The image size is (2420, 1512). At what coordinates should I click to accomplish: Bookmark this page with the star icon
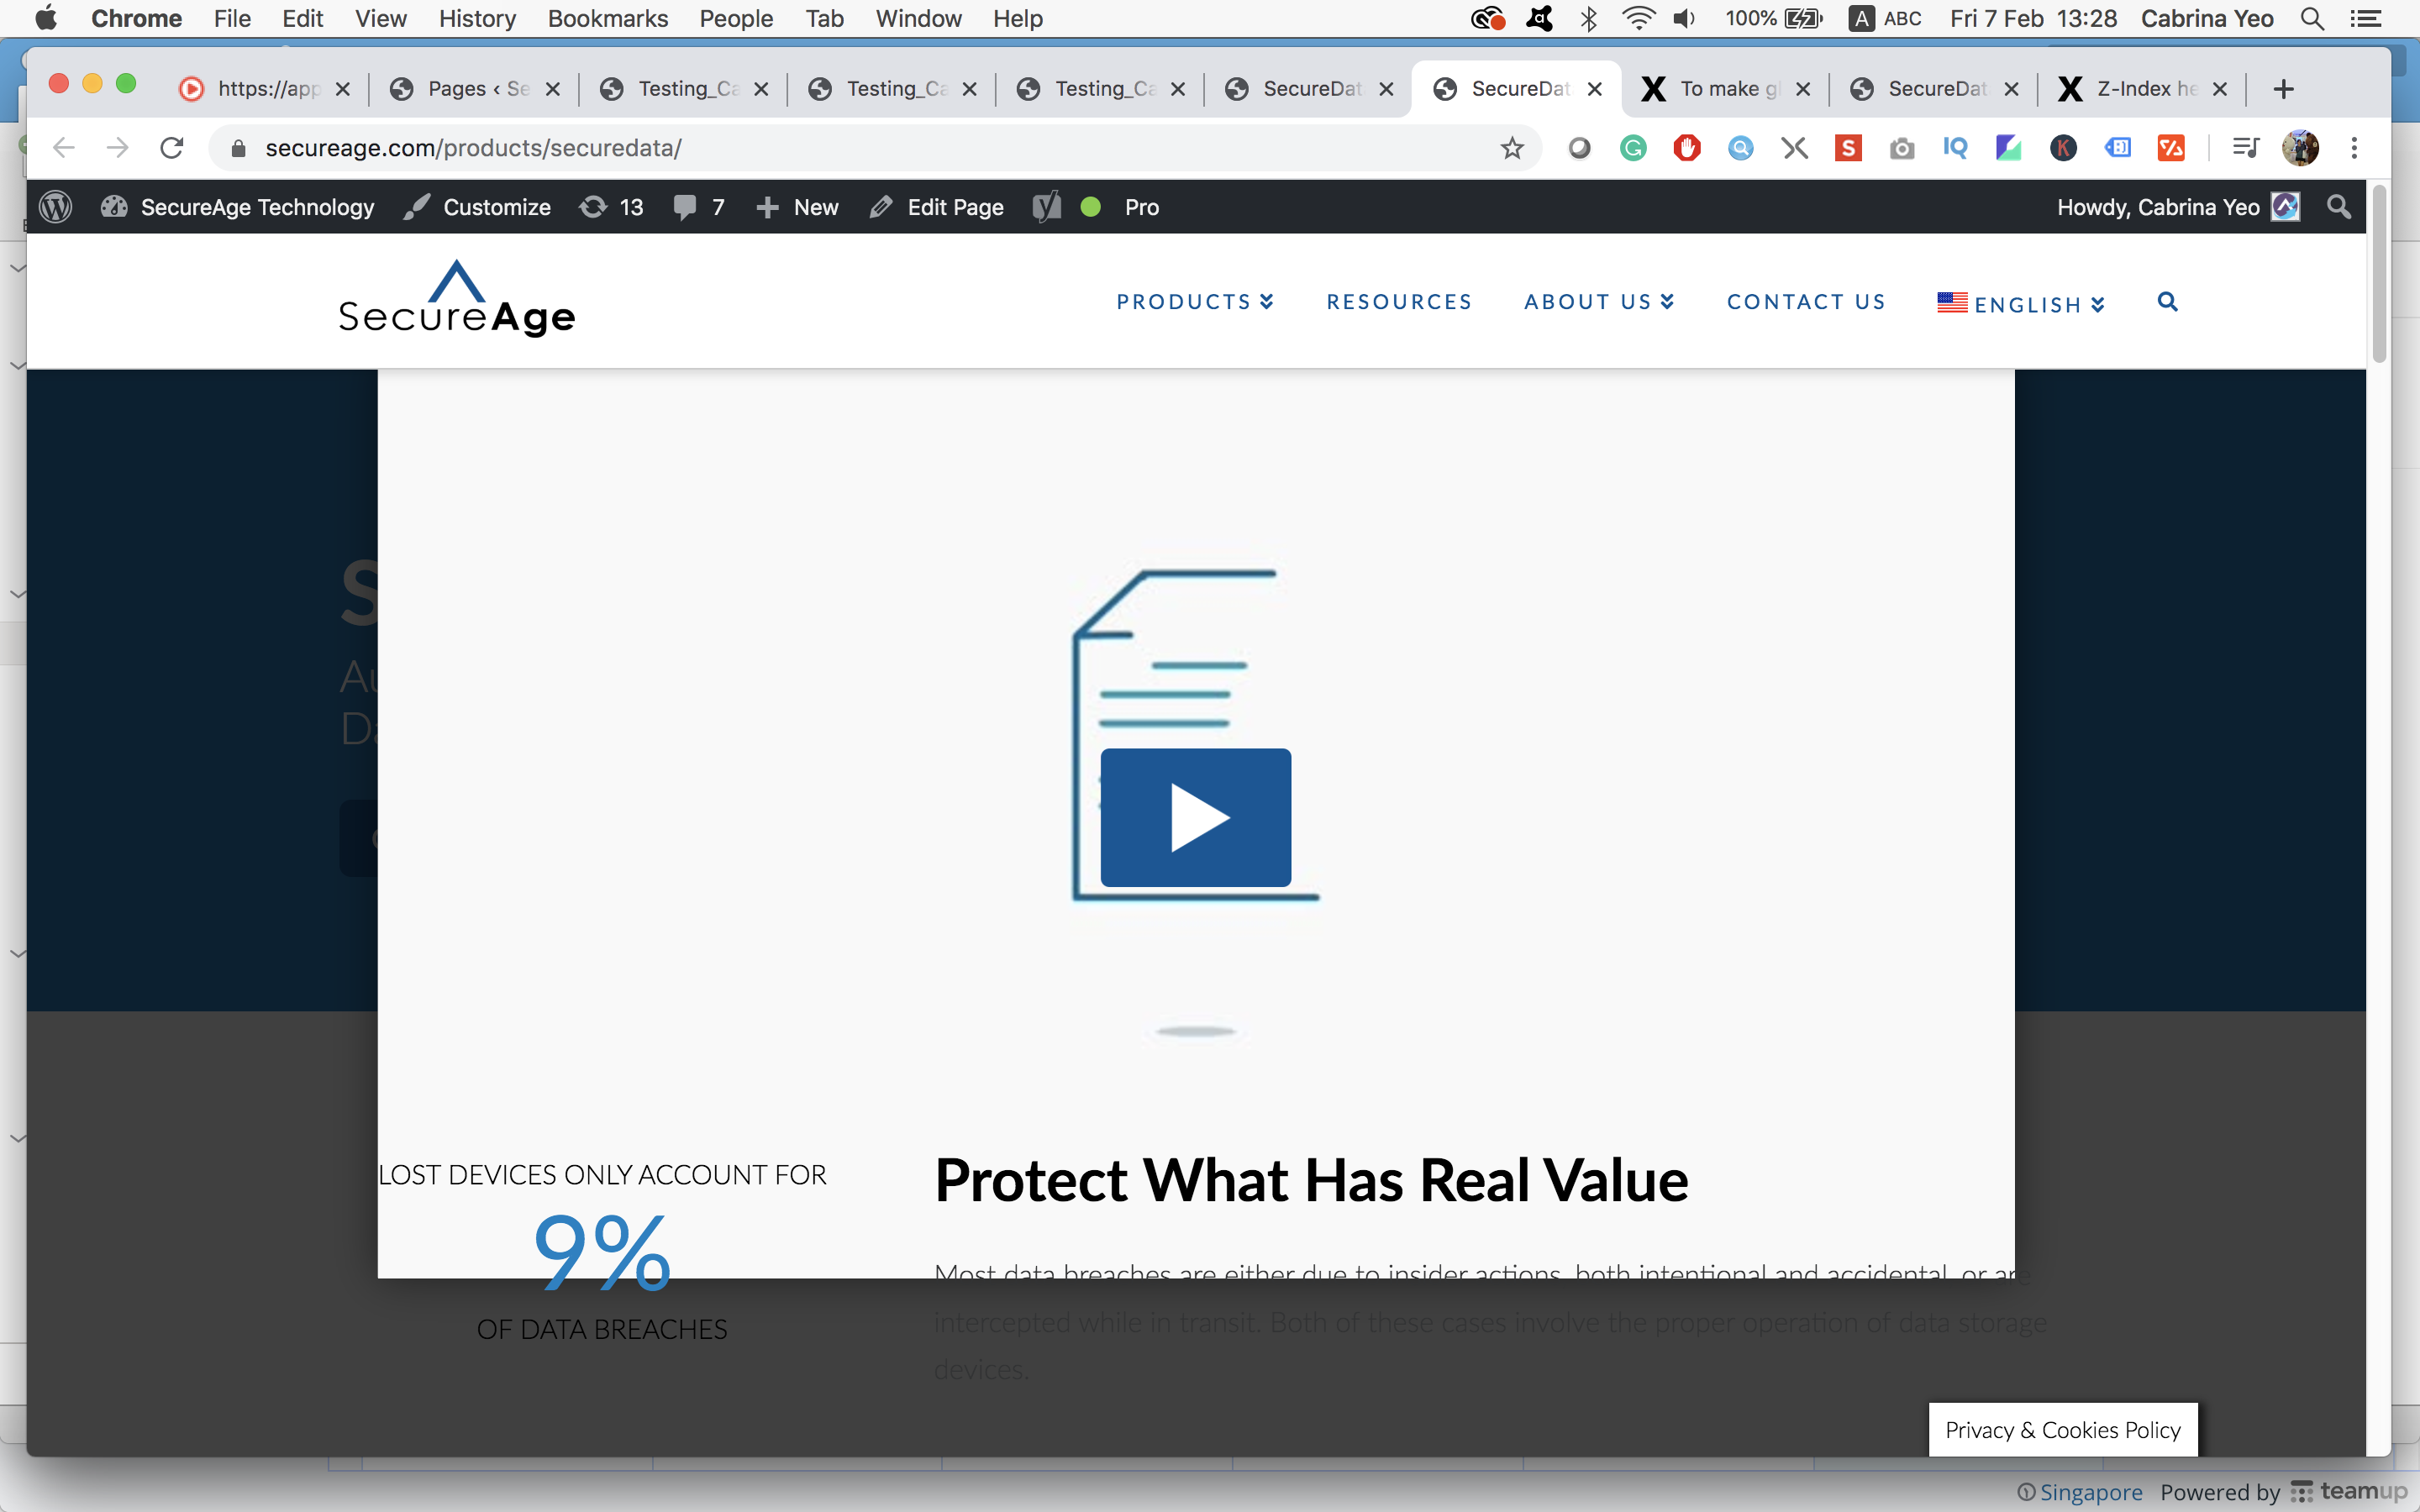[x=1512, y=148]
